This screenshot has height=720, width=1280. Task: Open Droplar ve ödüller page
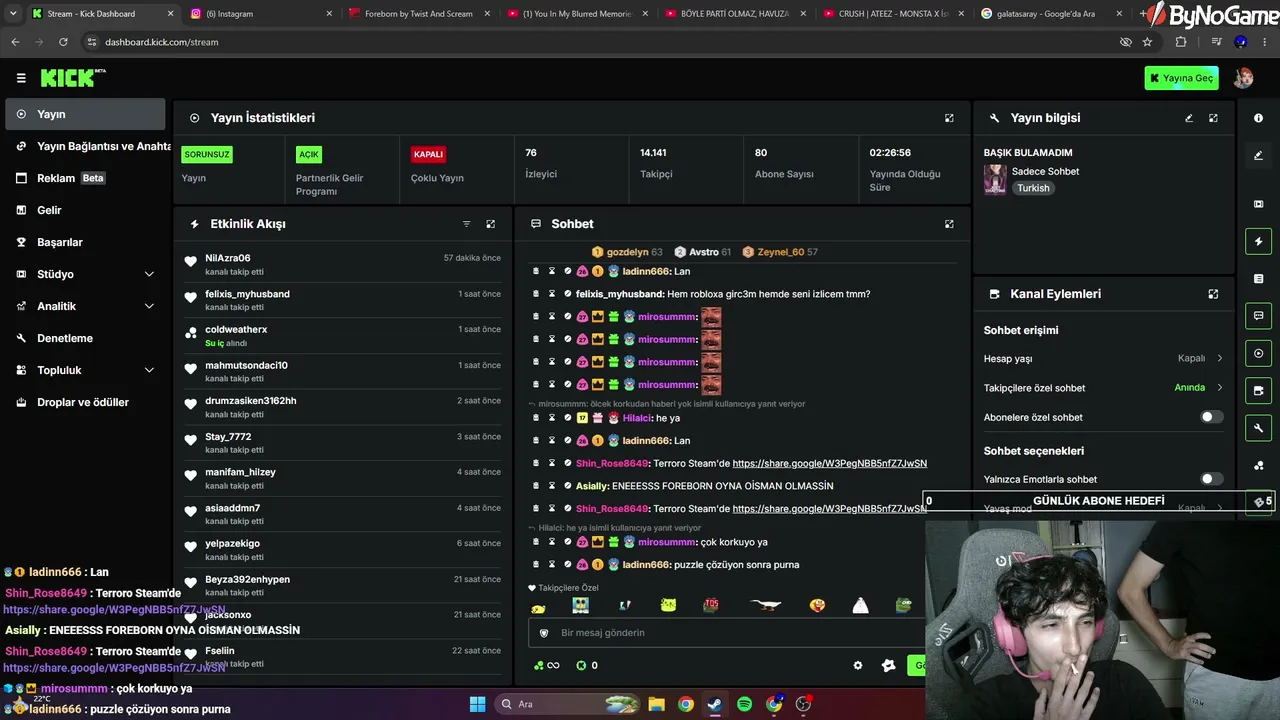click(x=85, y=402)
